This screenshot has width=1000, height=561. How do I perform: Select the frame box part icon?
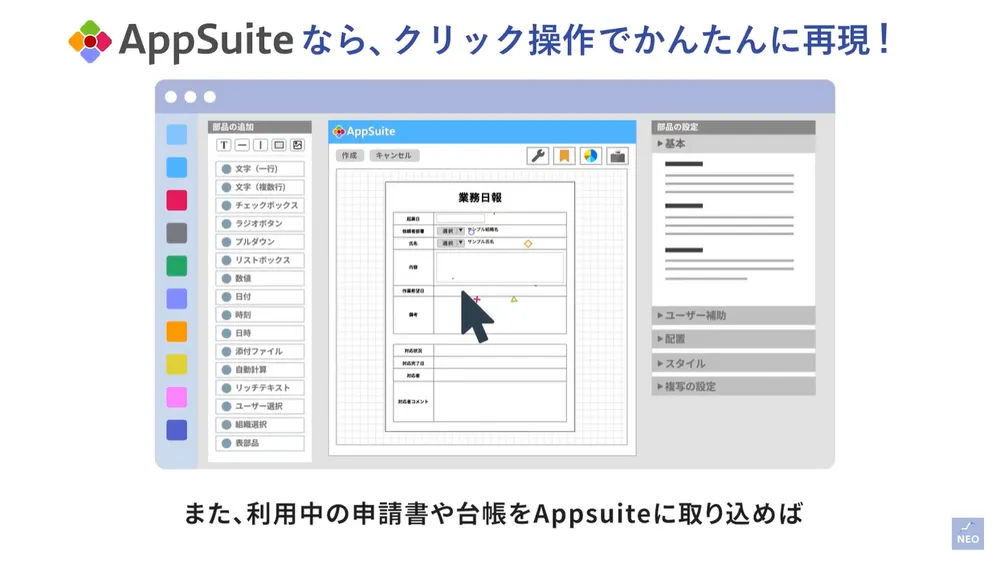(x=279, y=145)
